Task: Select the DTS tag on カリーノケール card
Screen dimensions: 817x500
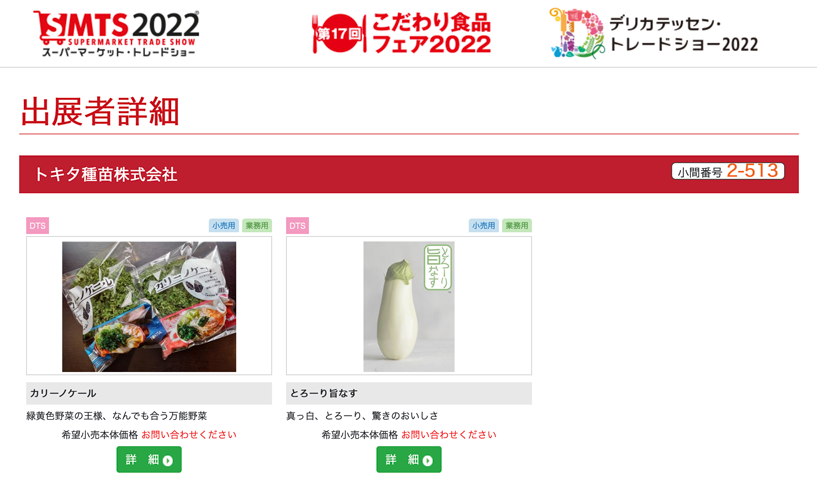Action: [x=38, y=226]
